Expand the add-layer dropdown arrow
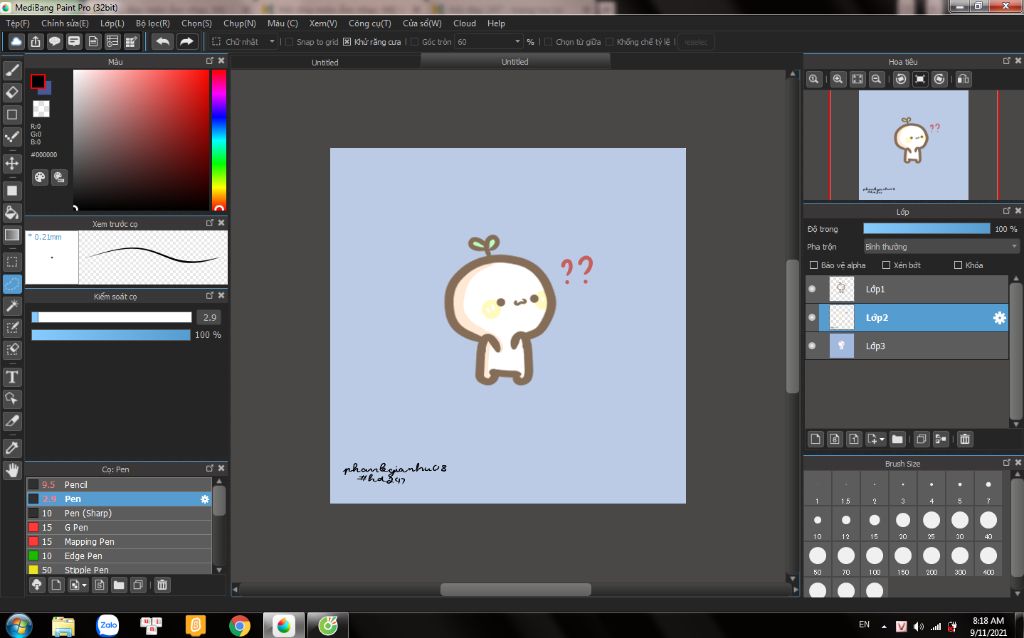 coord(882,439)
